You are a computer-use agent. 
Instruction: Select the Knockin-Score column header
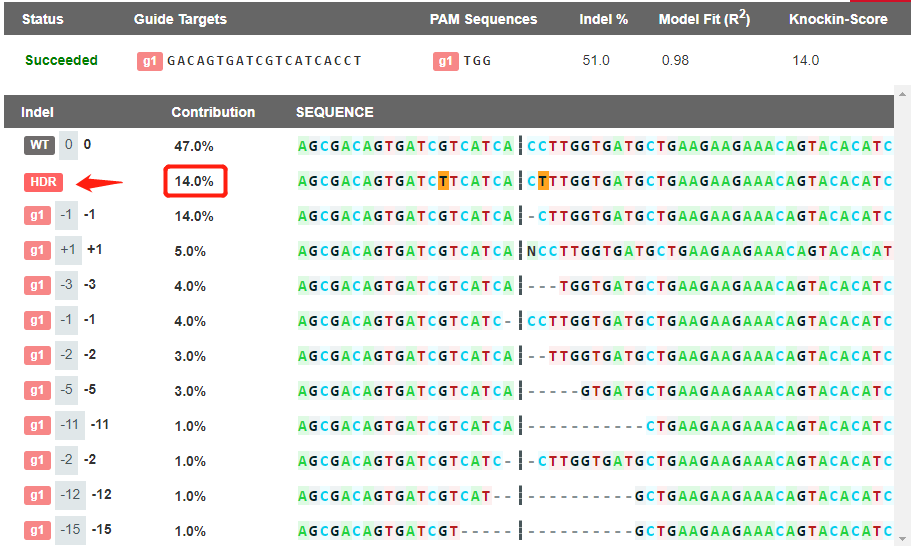838,19
